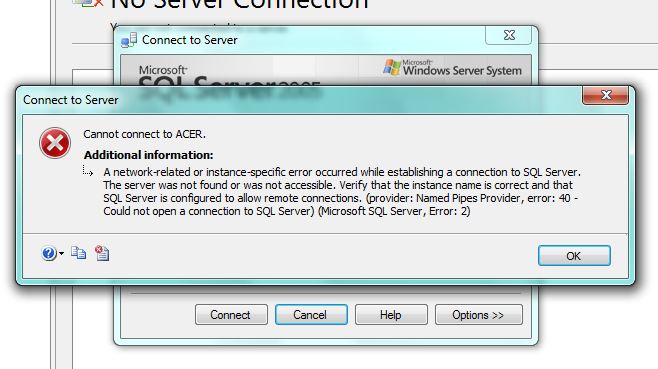Click the No Server Connection heading icon
658x369 pixels.
pos(89,3)
